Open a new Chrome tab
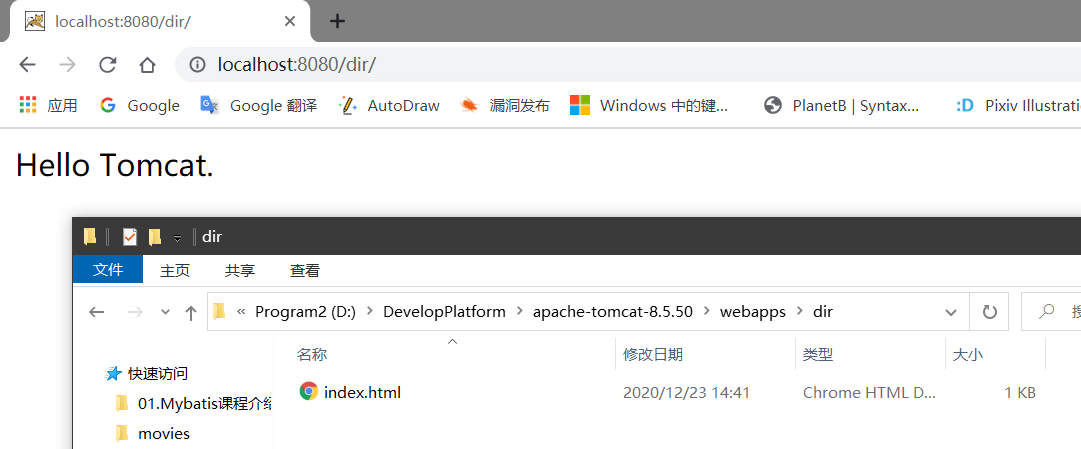 (338, 21)
